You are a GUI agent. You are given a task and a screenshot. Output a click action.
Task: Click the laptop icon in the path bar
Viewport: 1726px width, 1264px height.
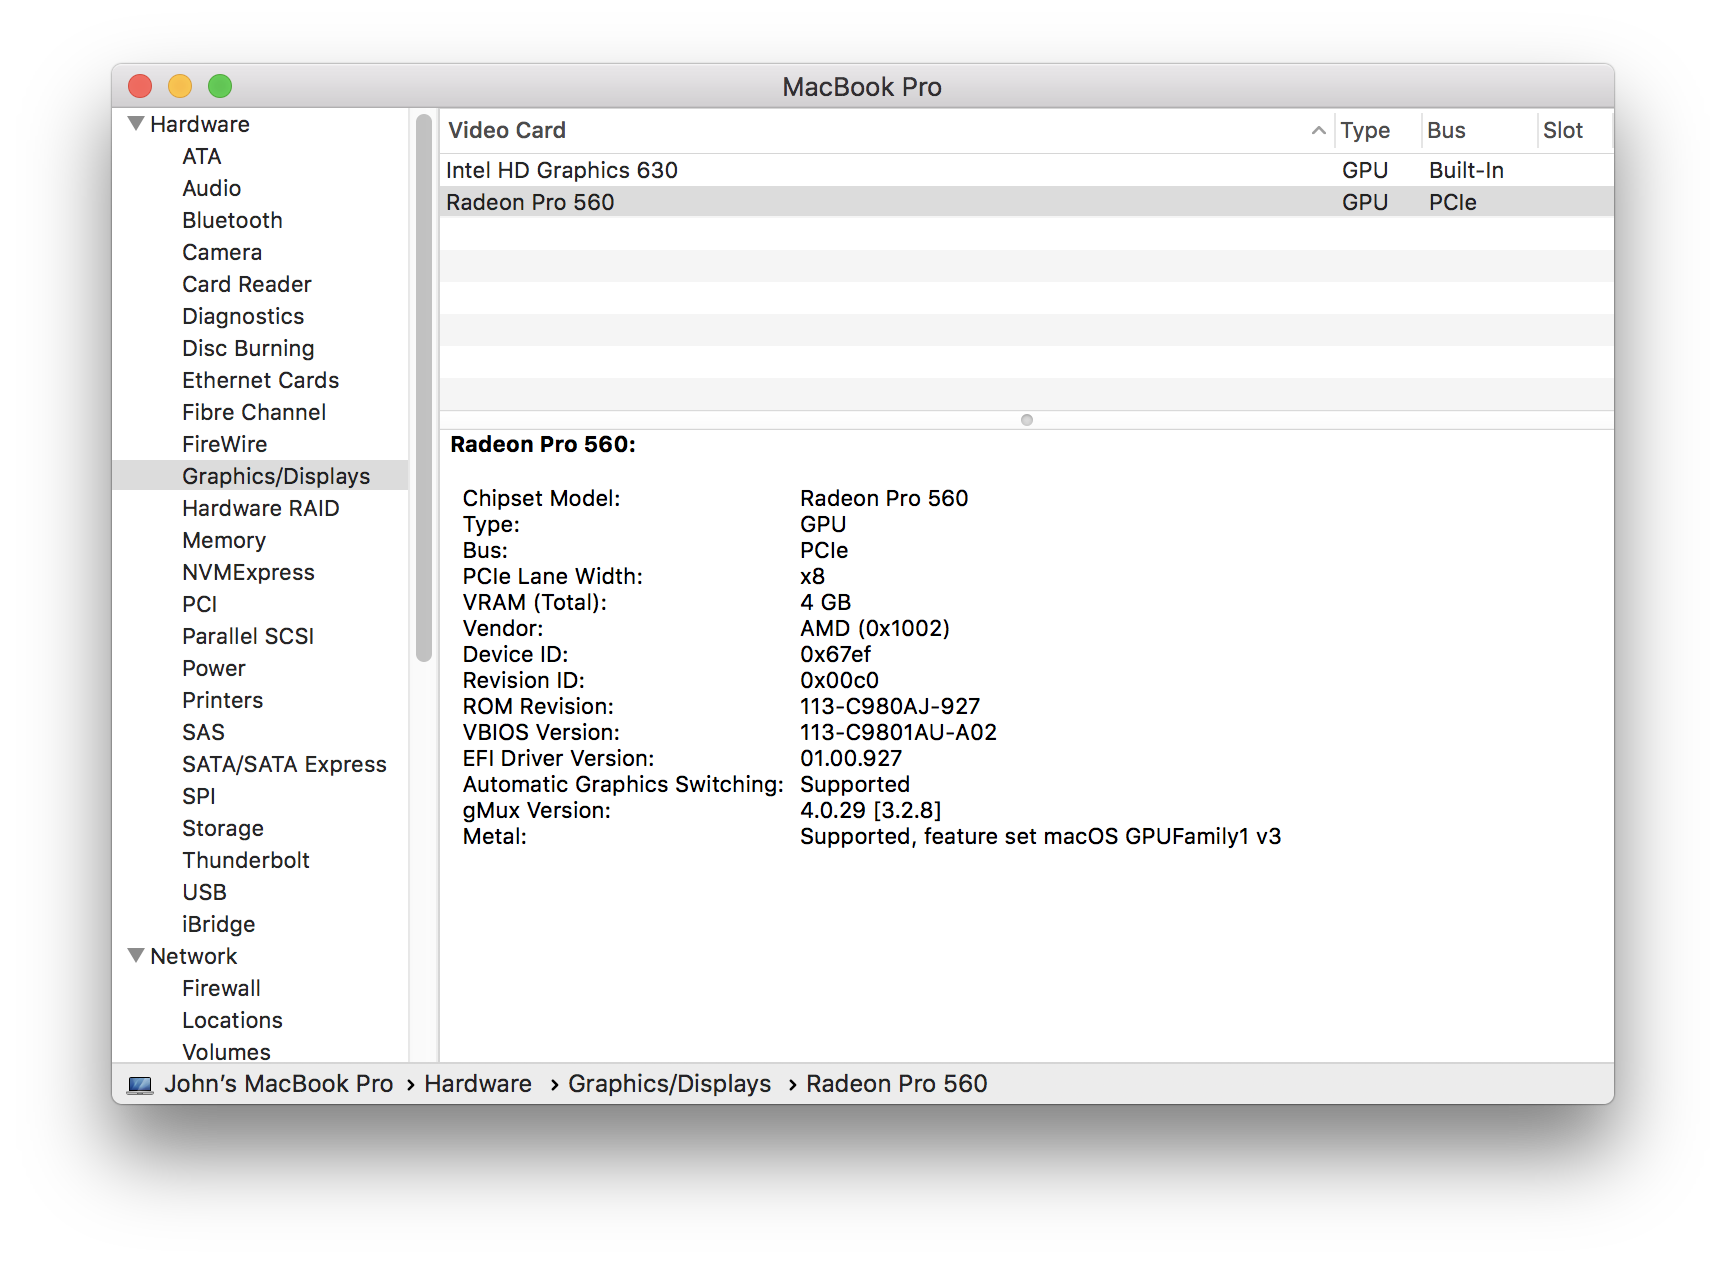click(141, 1085)
